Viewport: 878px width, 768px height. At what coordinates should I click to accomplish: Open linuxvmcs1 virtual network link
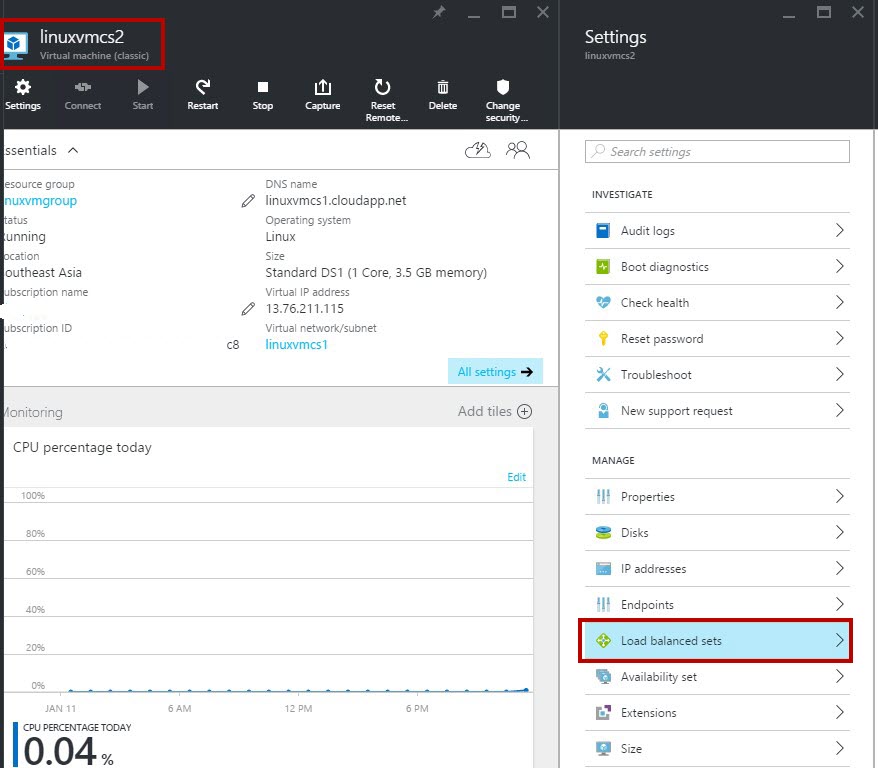tap(296, 345)
